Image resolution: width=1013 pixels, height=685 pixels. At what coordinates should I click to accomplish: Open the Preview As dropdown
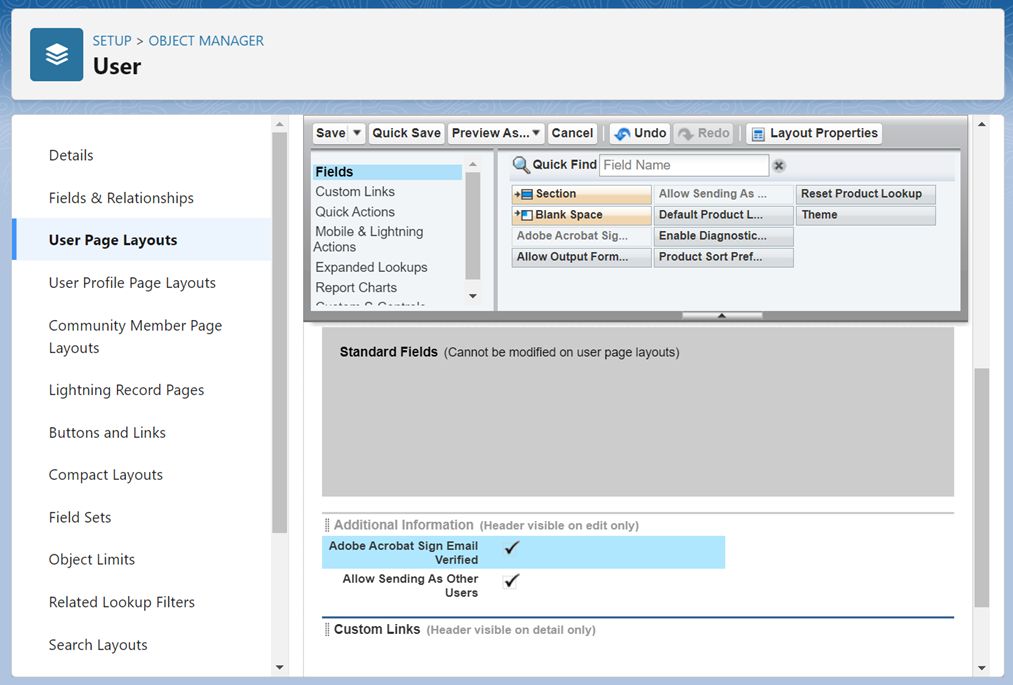[496, 133]
